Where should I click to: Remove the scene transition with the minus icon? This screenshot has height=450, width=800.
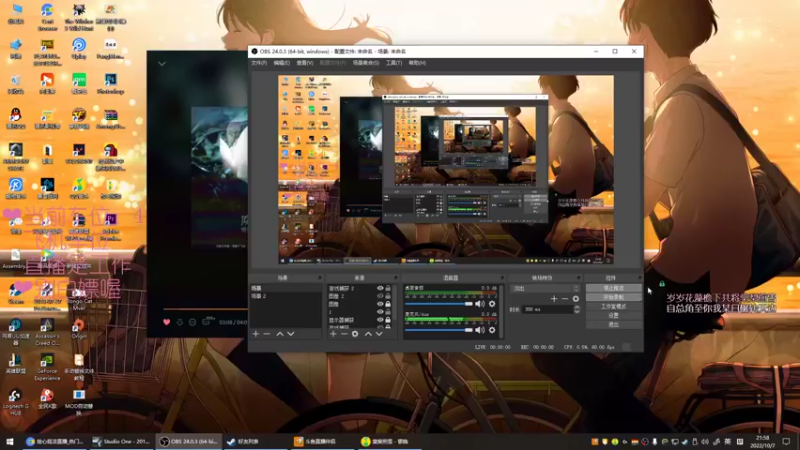tap(565, 299)
